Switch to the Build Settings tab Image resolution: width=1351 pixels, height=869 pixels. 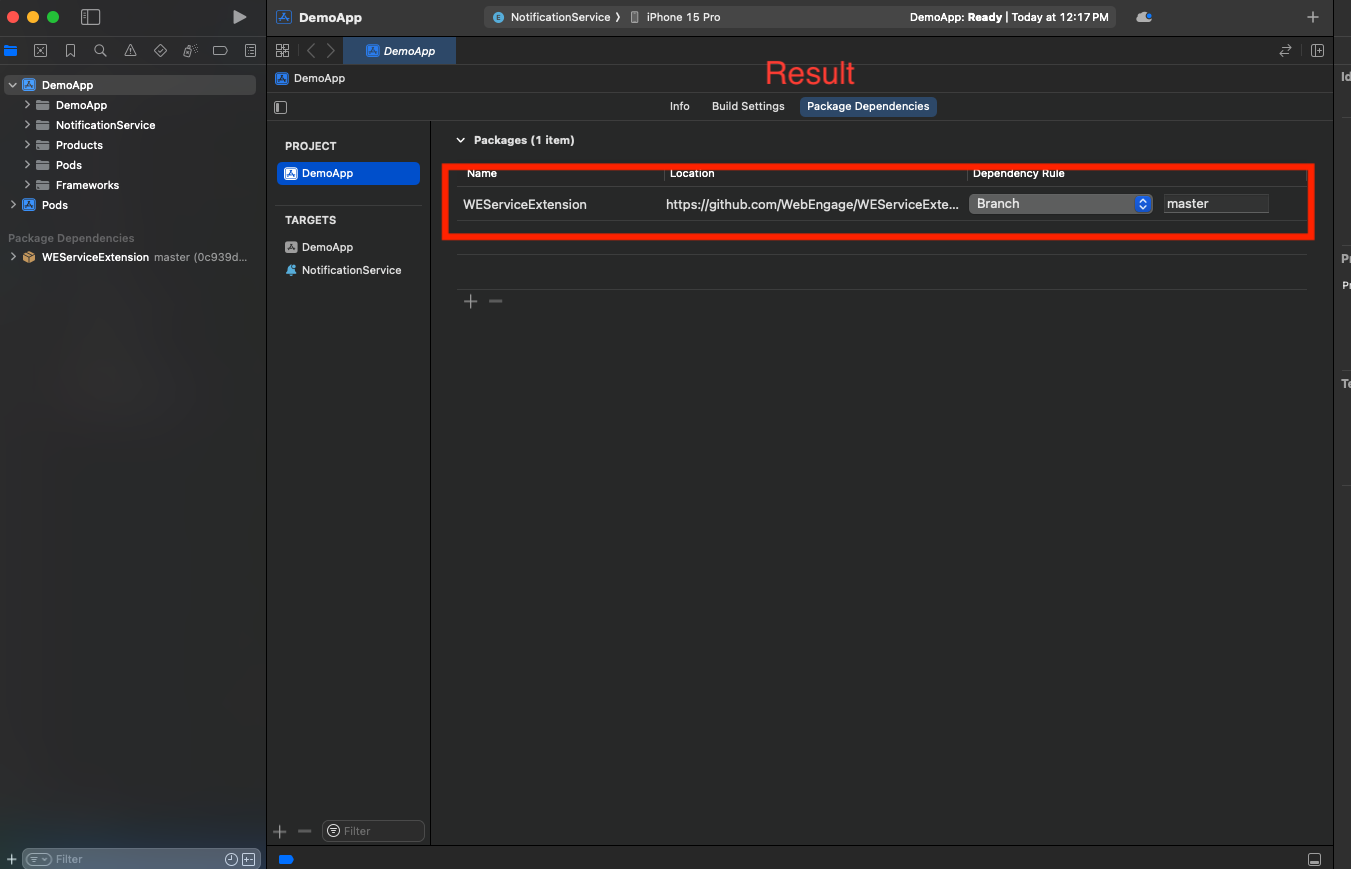748,106
